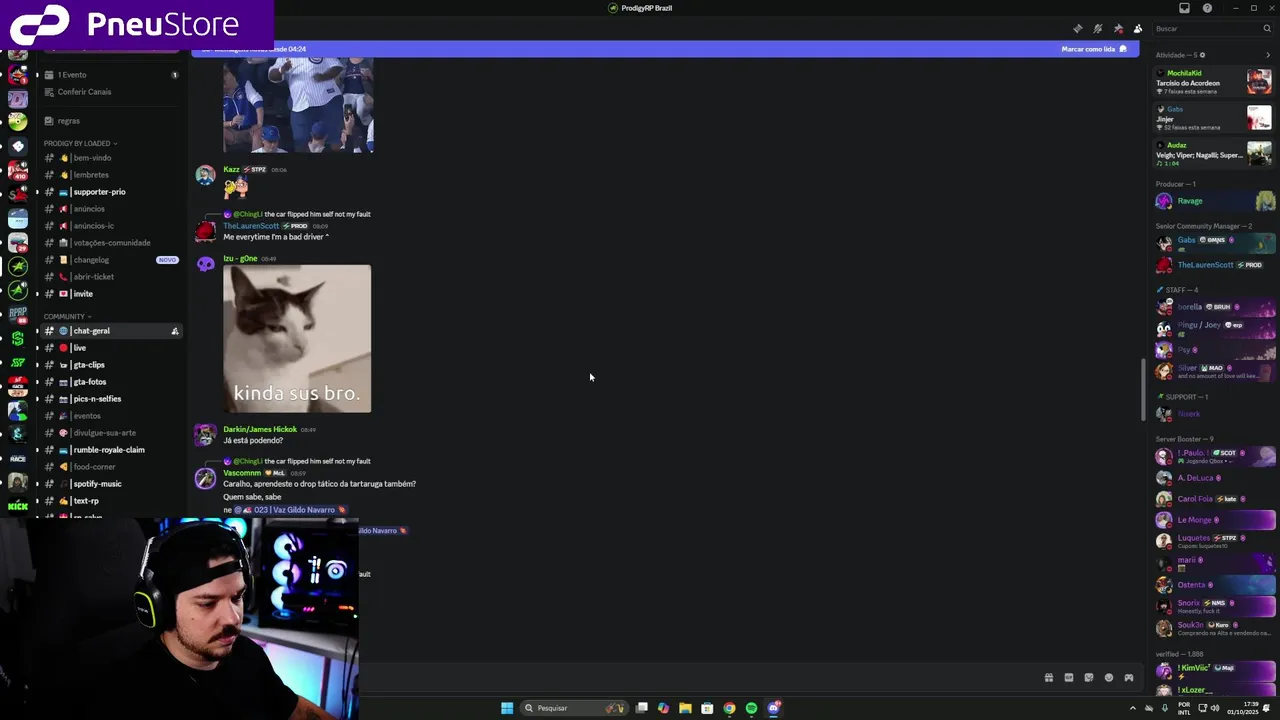This screenshot has width=1280, height=720.
Task: Open the emoji picker icon
Action: [1108, 678]
